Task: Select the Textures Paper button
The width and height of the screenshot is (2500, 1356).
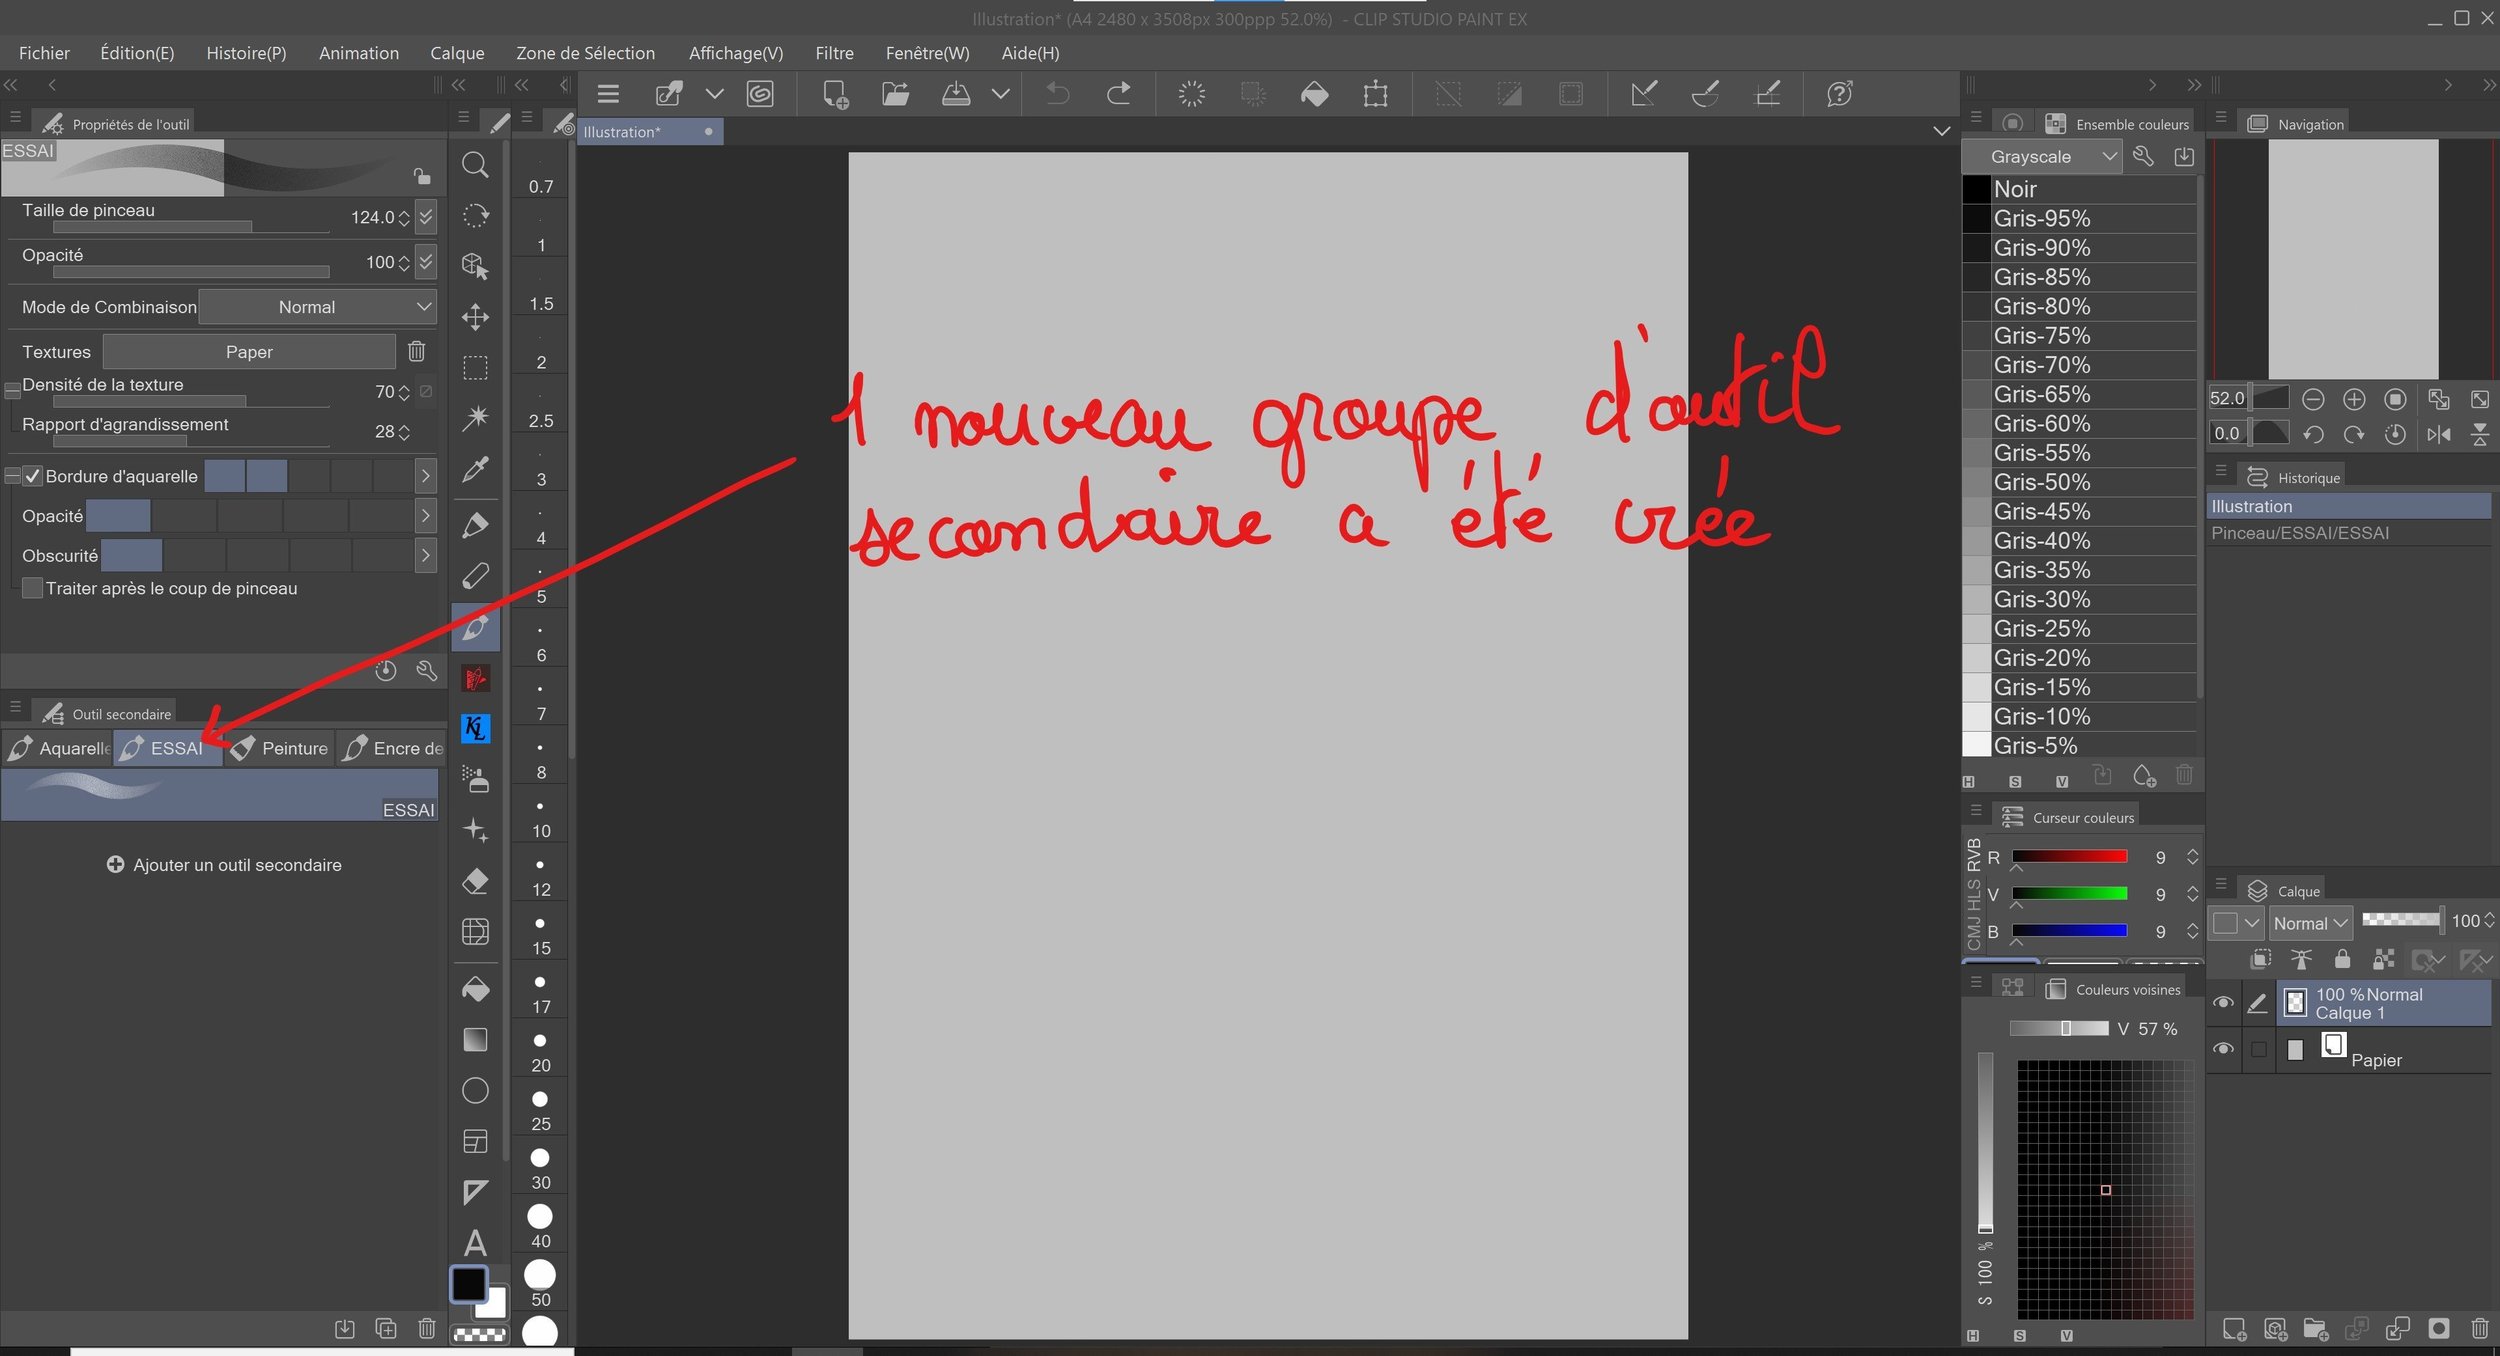Action: [249, 352]
